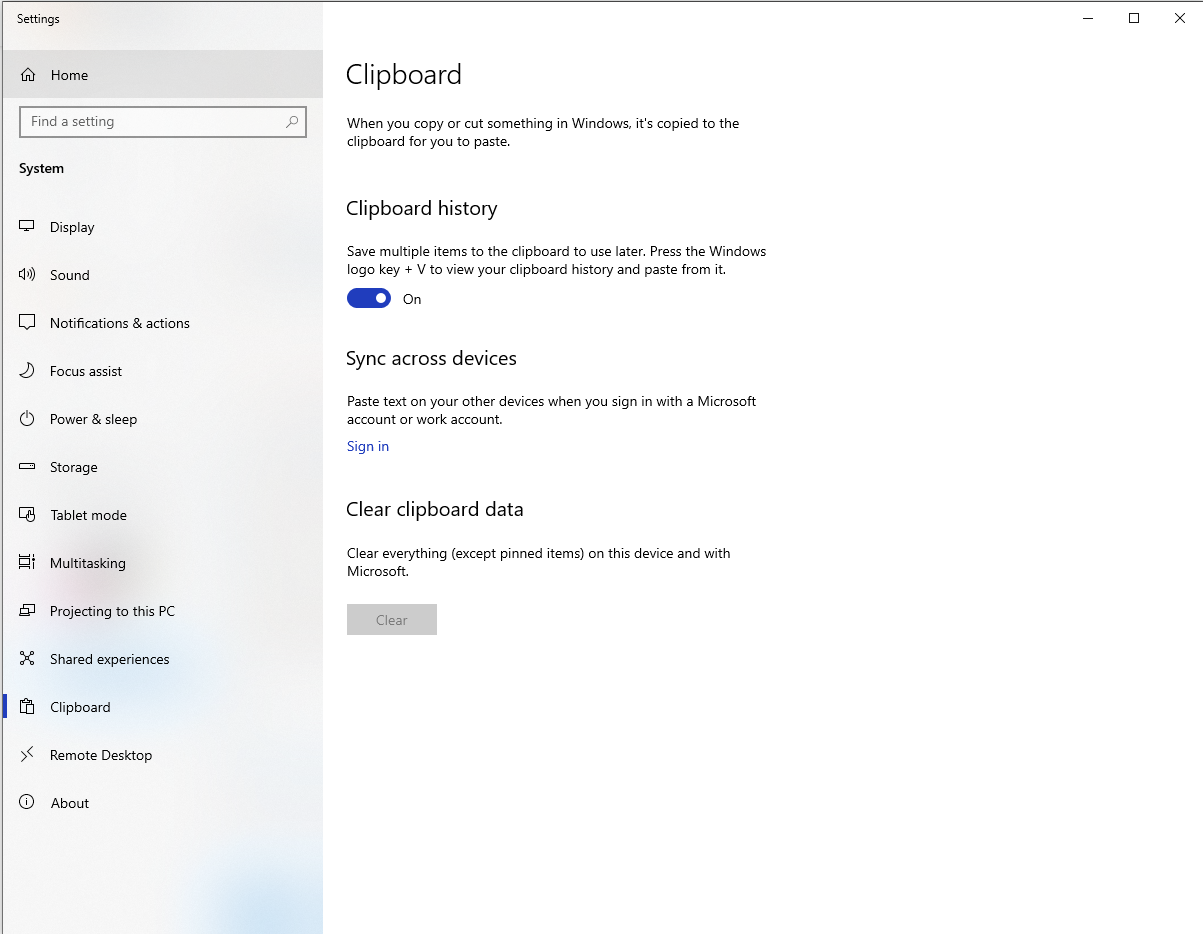1203x934 pixels.
Task: Click the On label beside toggle
Action: click(412, 299)
